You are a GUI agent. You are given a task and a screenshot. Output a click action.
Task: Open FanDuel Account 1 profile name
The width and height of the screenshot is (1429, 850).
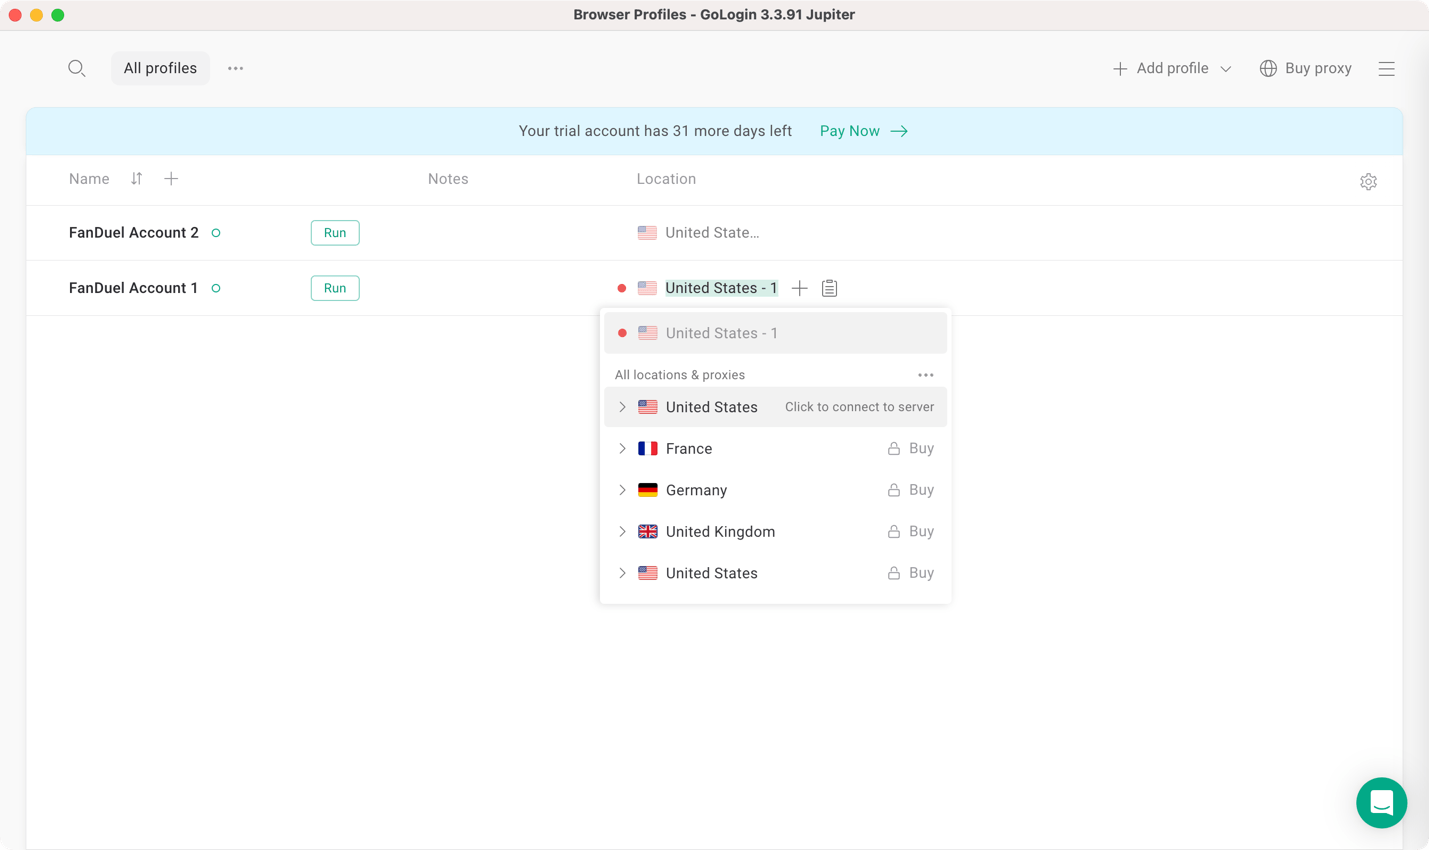133,288
